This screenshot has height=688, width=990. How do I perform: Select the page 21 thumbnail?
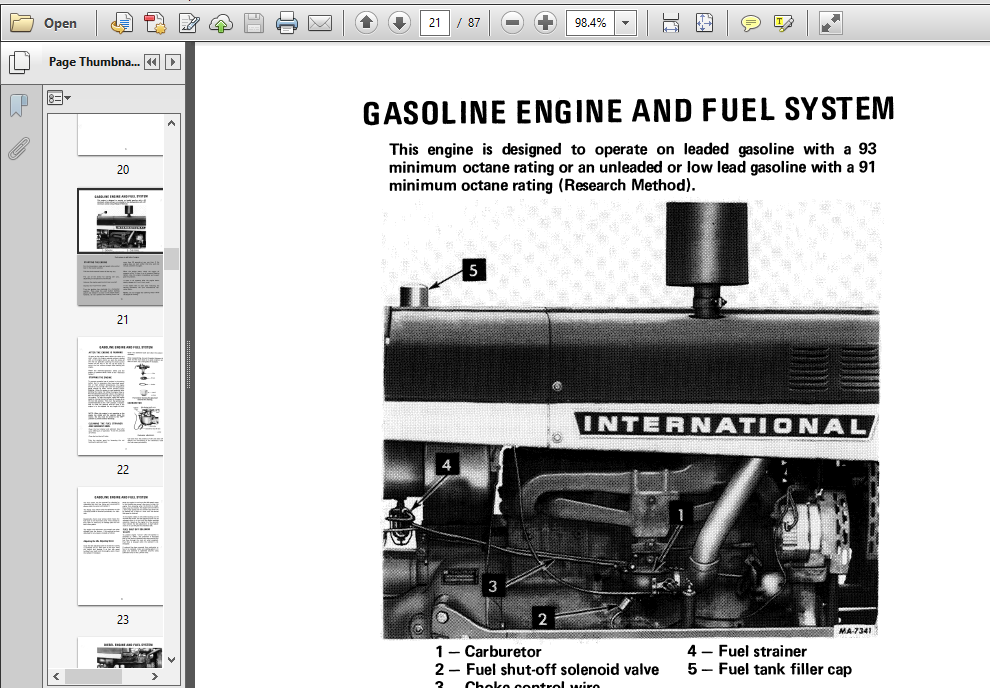coord(121,247)
